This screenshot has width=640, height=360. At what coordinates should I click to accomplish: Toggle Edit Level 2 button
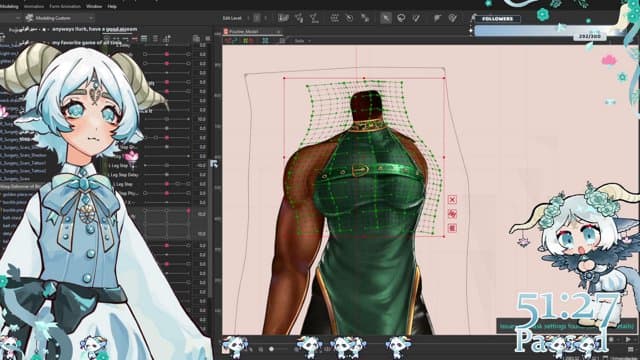(x=257, y=18)
